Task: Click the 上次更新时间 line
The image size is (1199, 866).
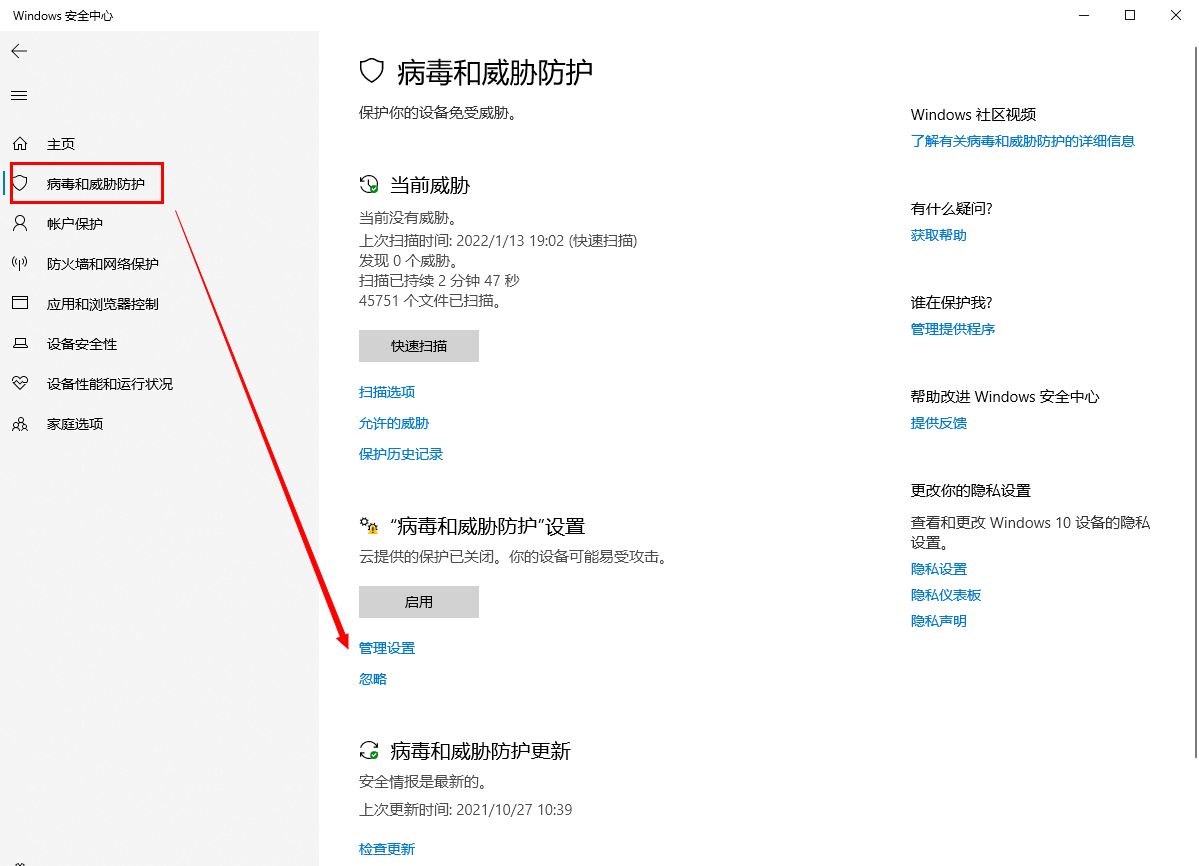Action: (465, 809)
